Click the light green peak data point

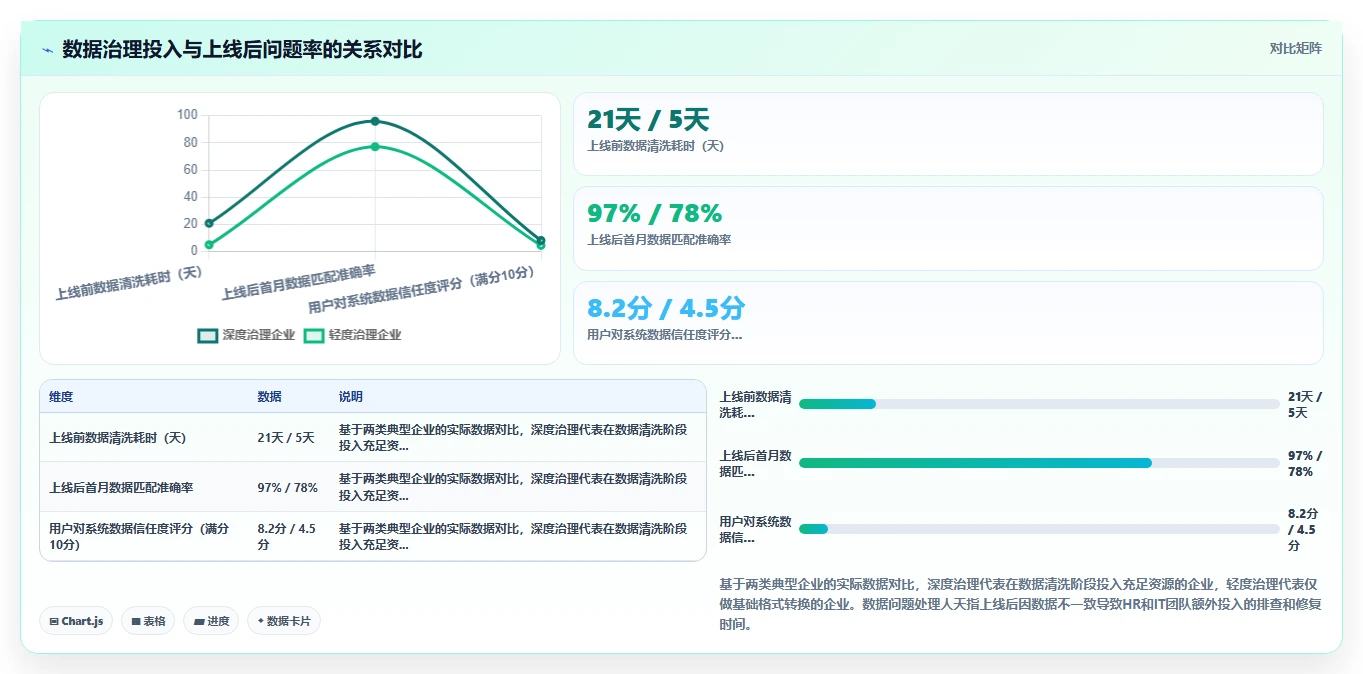pos(375,146)
